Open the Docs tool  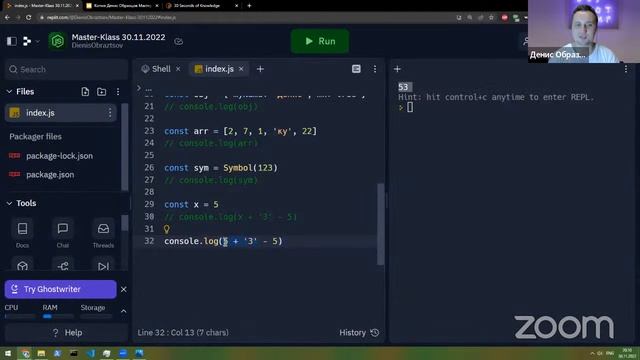pyautogui.click(x=22, y=233)
